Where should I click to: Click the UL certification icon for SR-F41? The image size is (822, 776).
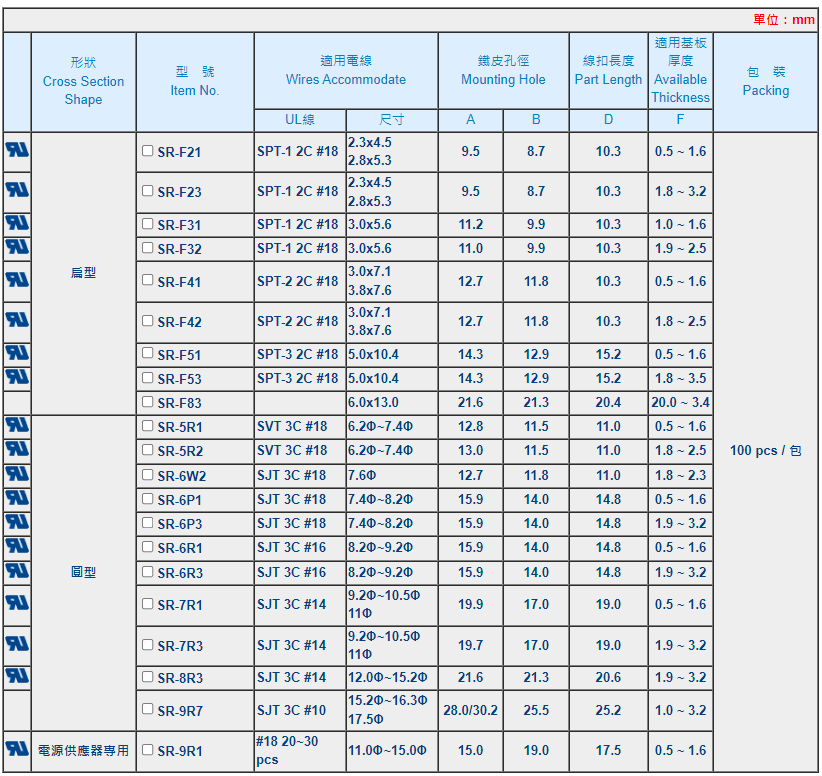[x=17, y=279]
